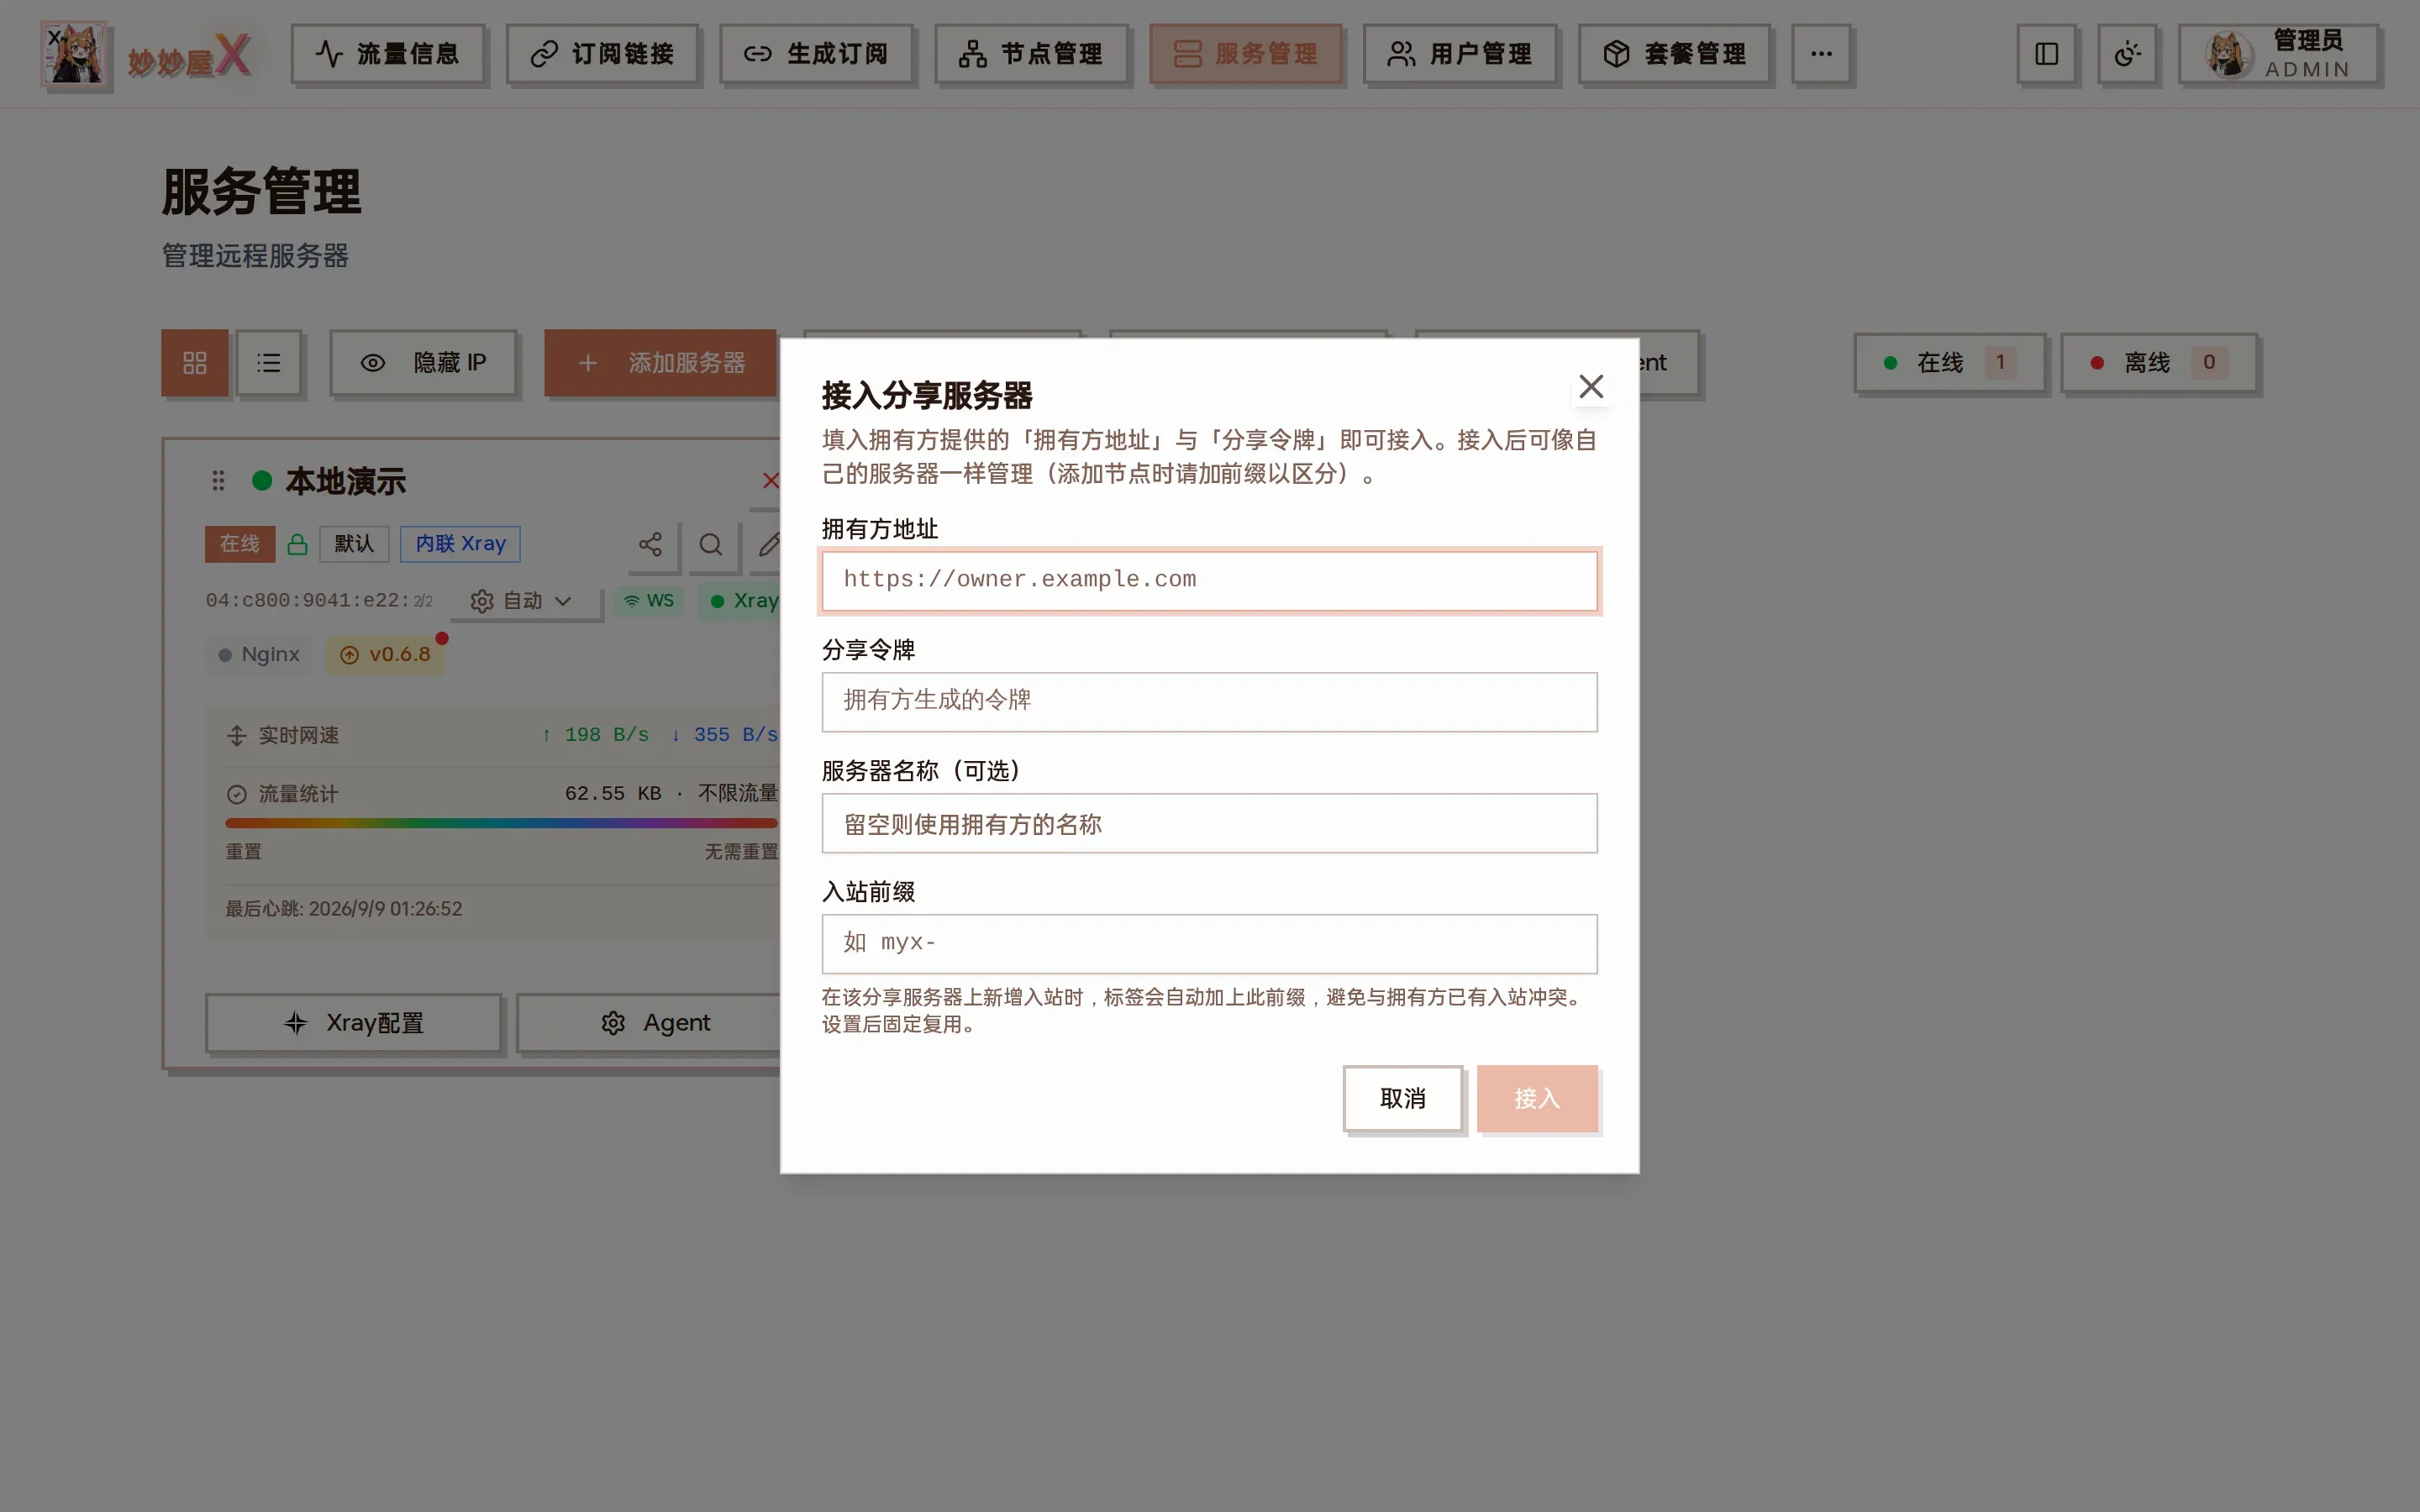Toggle 隐藏 IP visibility

(x=423, y=363)
